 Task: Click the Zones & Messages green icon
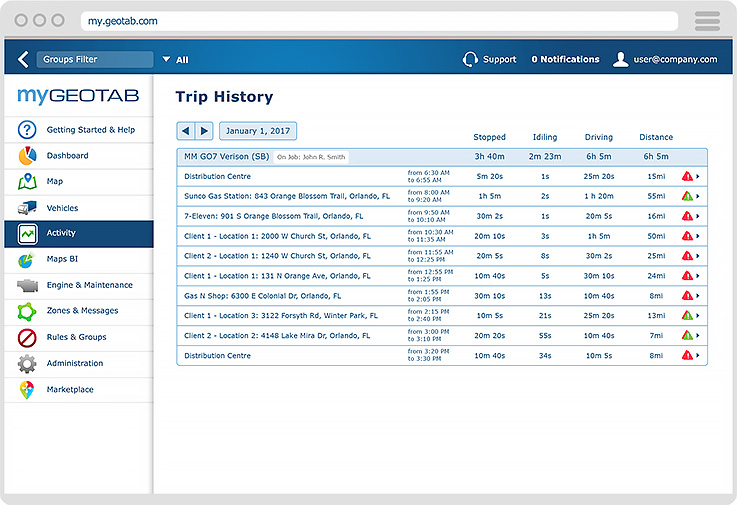point(27,311)
